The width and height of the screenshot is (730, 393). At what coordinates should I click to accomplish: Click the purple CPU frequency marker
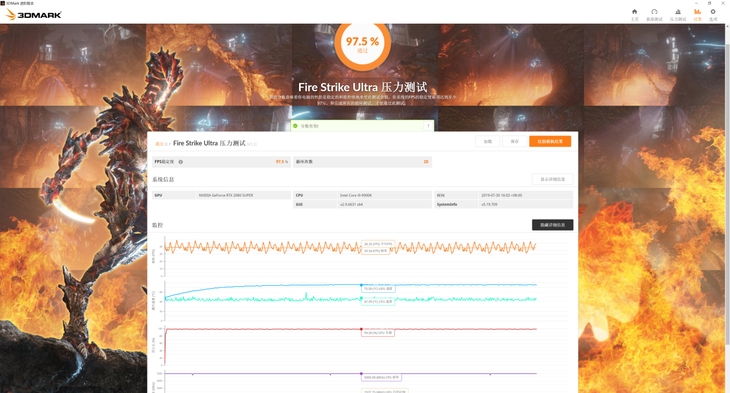[x=361, y=373]
